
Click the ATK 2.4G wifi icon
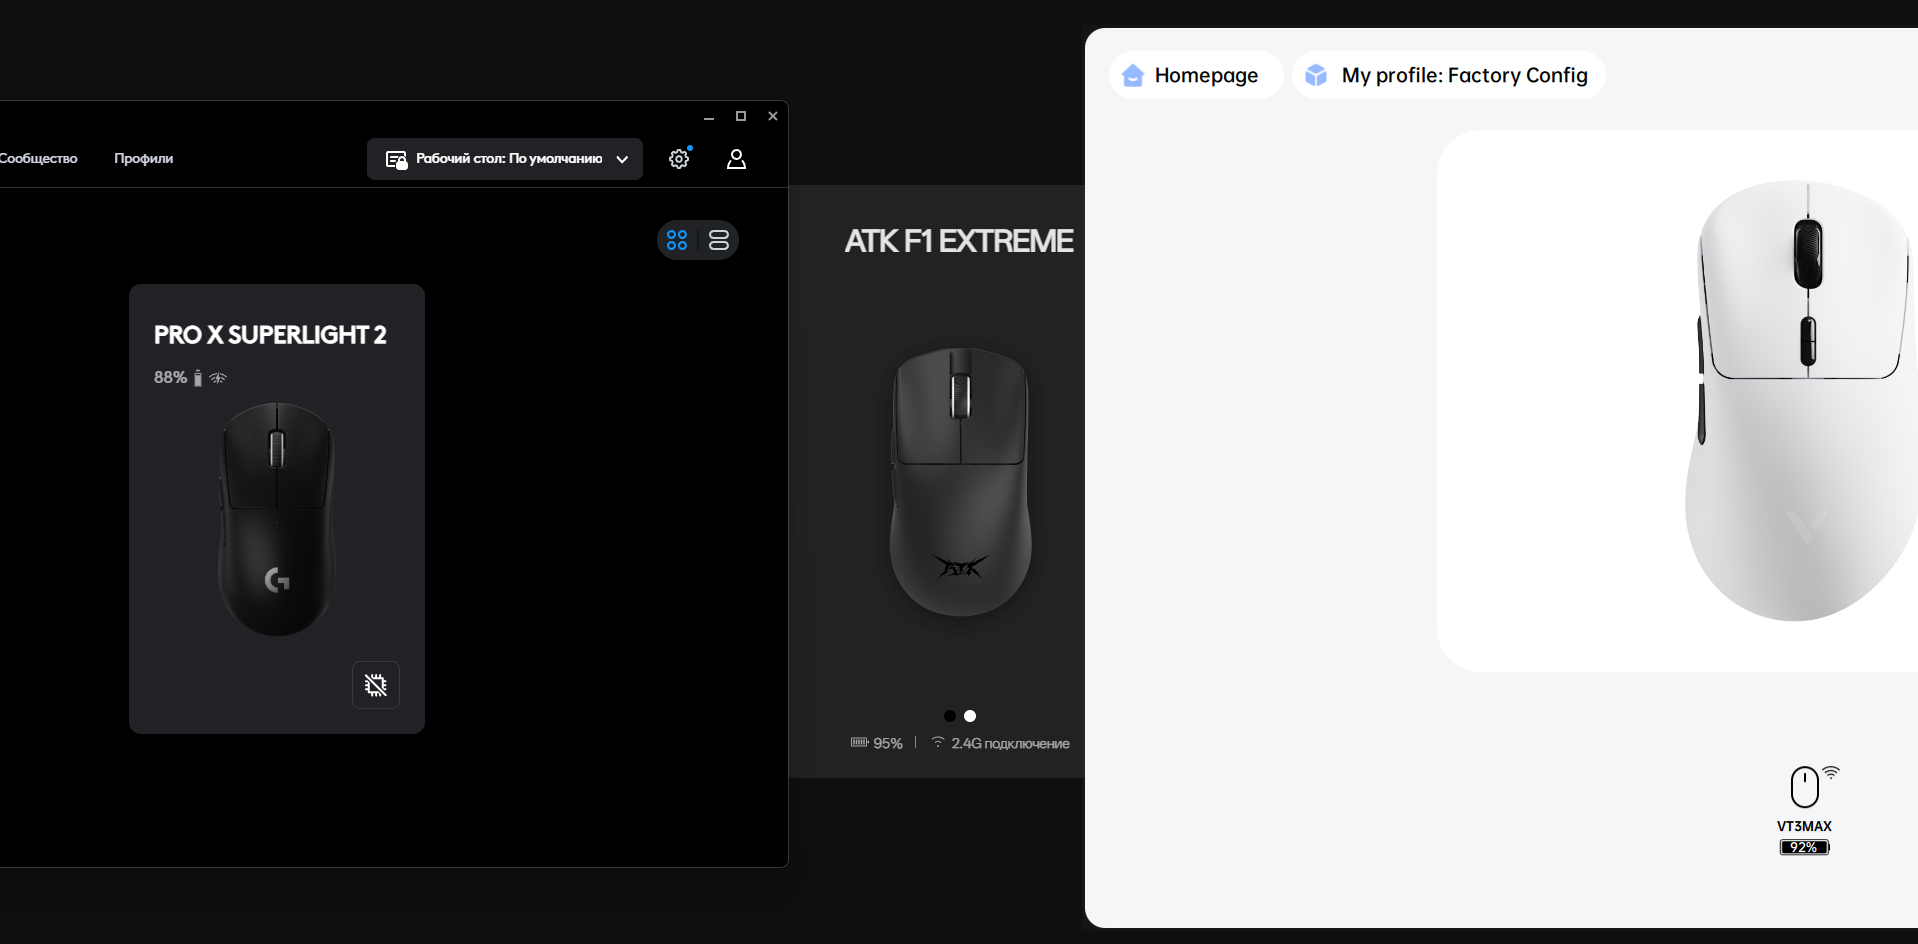pyautogui.click(x=938, y=742)
